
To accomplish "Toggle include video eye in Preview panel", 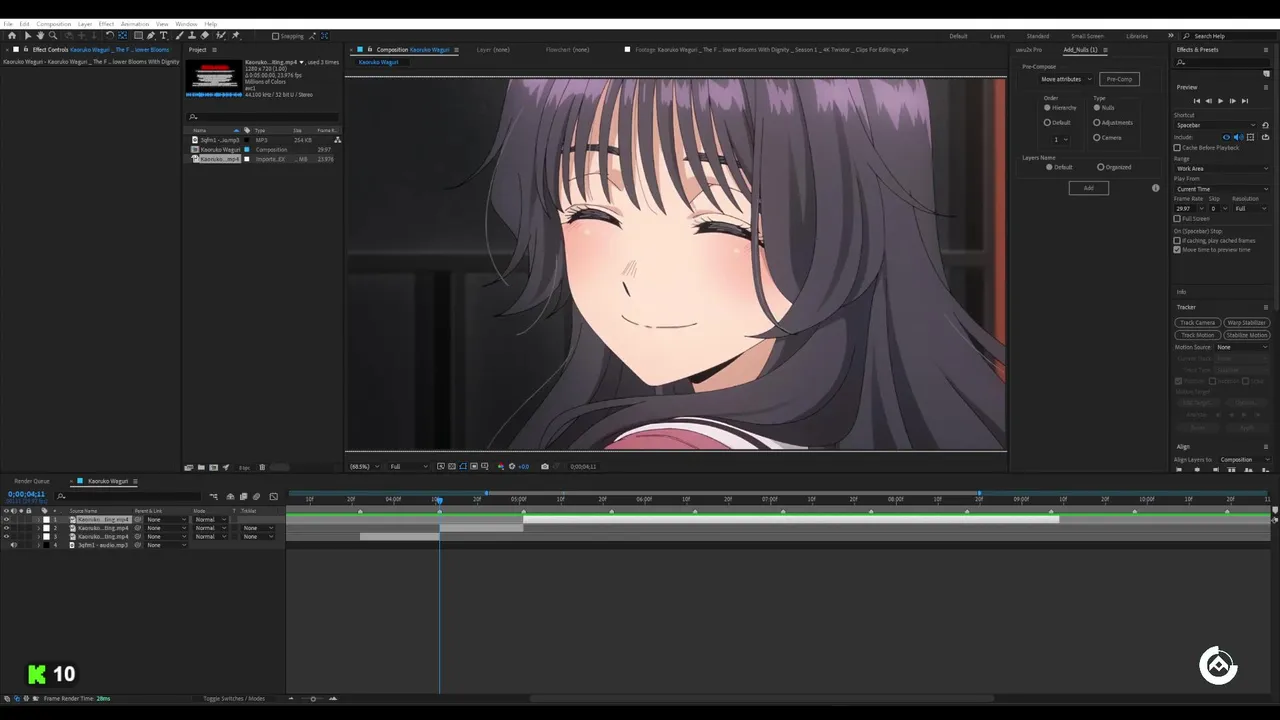I will pyautogui.click(x=1226, y=137).
